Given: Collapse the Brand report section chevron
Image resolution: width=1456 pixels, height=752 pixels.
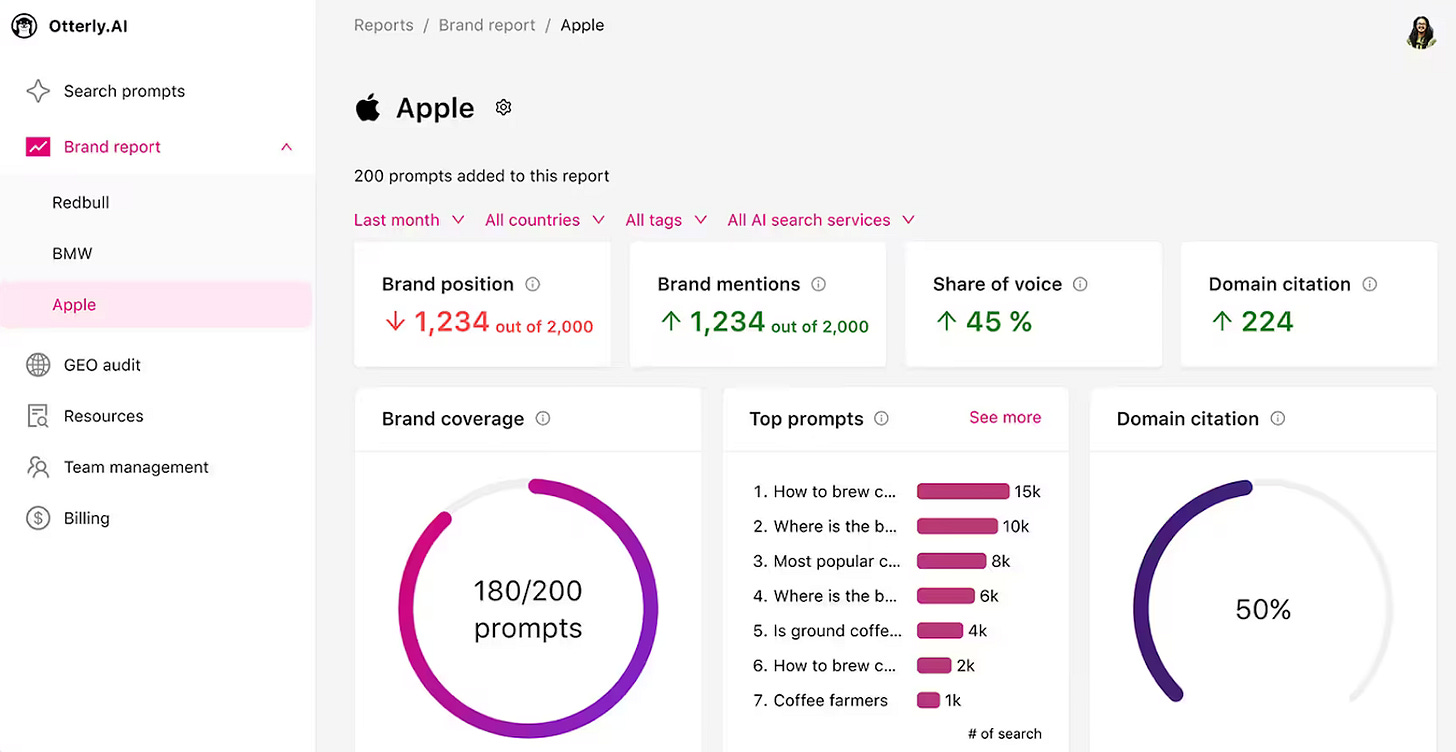Looking at the screenshot, I should pyautogui.click(x=286, y=146).
